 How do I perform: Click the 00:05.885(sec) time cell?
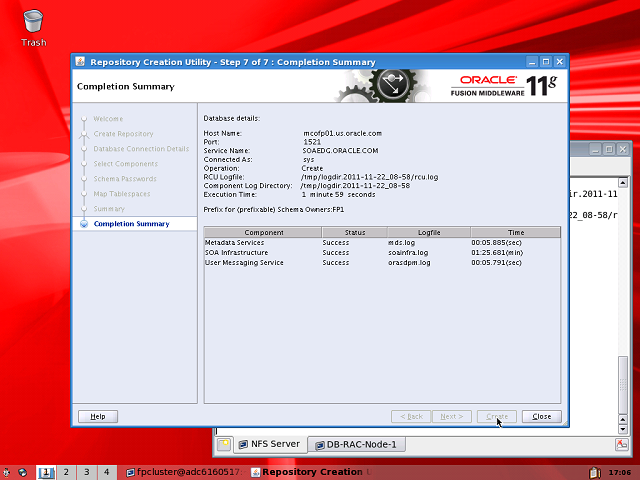496,242
